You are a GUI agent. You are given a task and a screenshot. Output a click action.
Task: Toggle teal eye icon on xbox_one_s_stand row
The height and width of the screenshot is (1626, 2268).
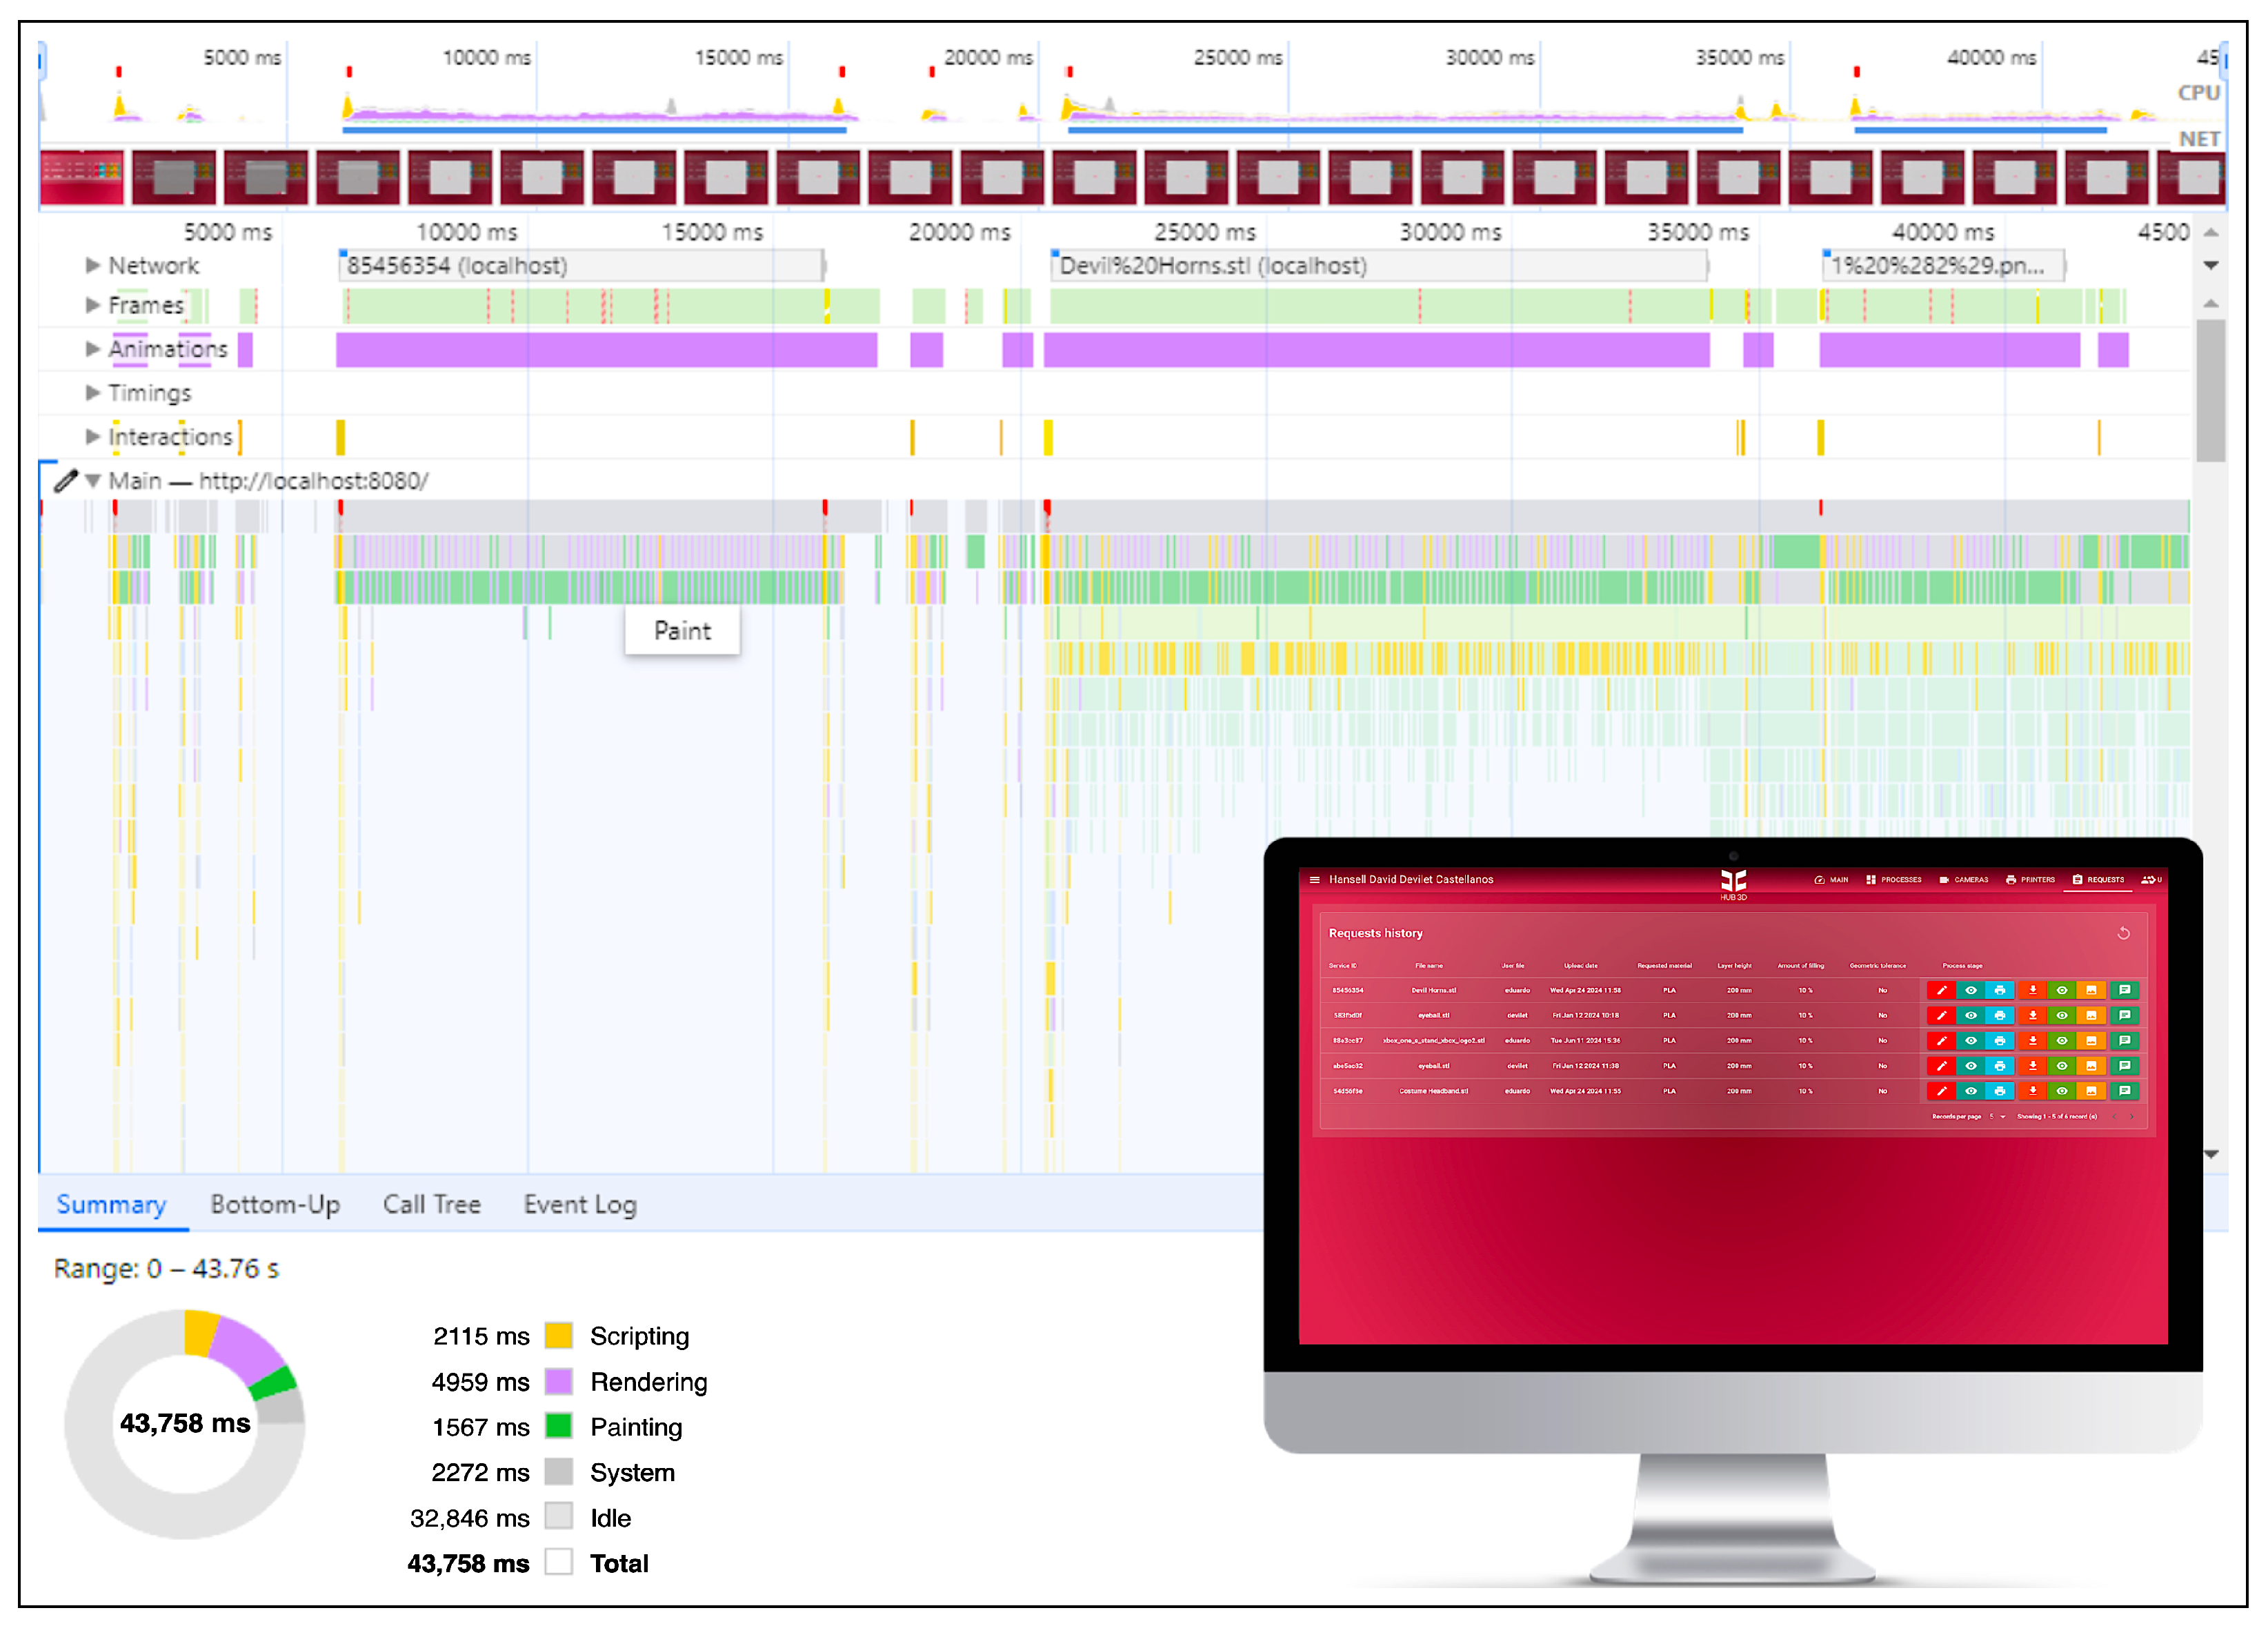click(1970, 1040)
